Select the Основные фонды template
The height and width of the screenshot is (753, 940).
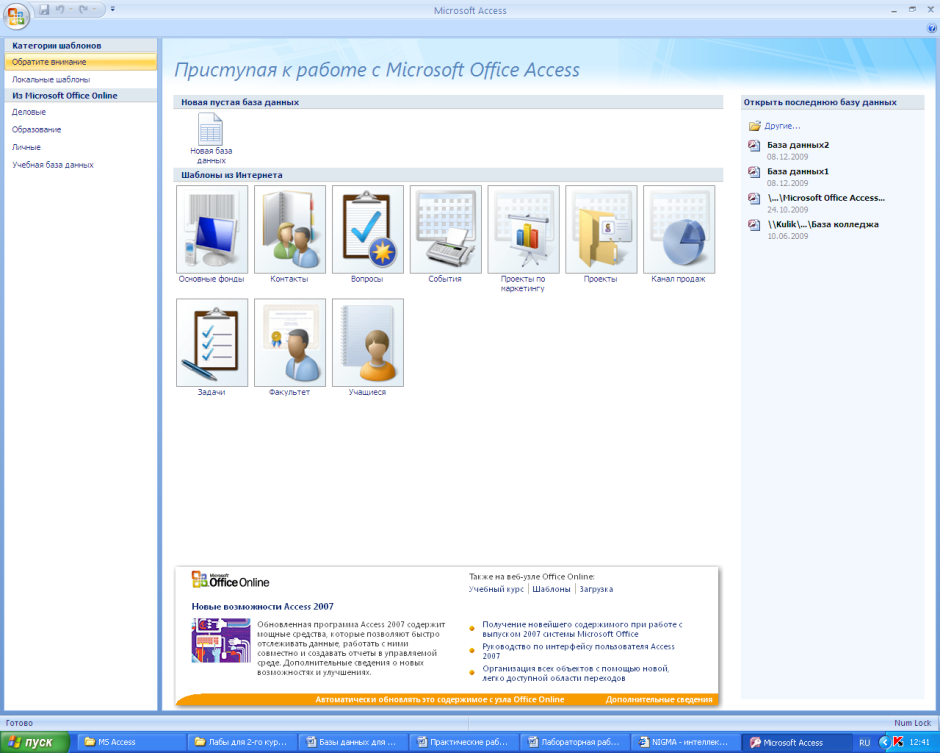(212, 234)
